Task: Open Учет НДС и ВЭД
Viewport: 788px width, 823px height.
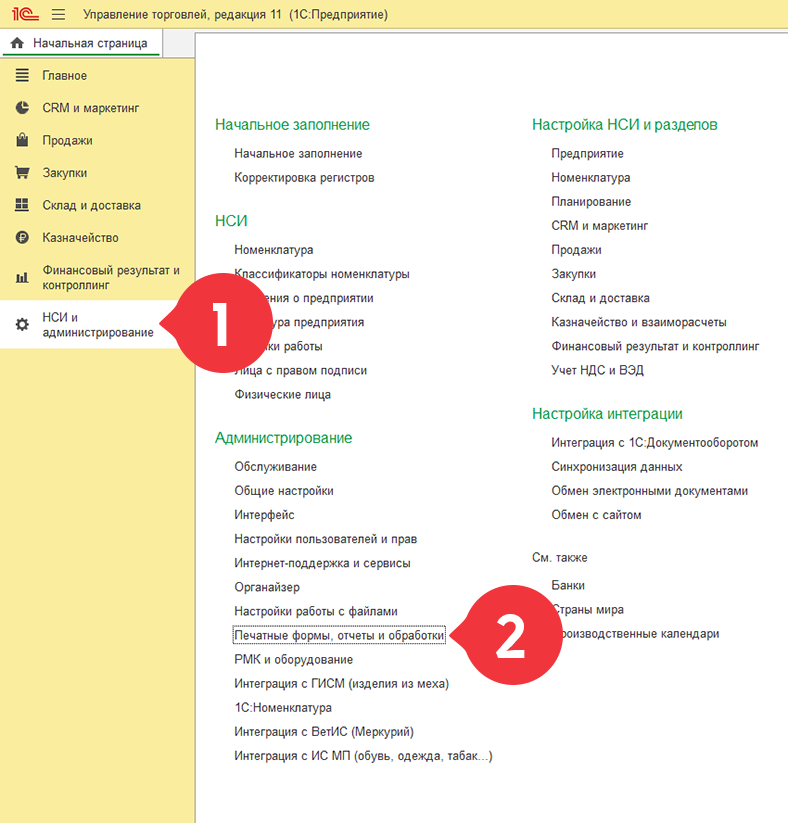Action: [597, 371]
